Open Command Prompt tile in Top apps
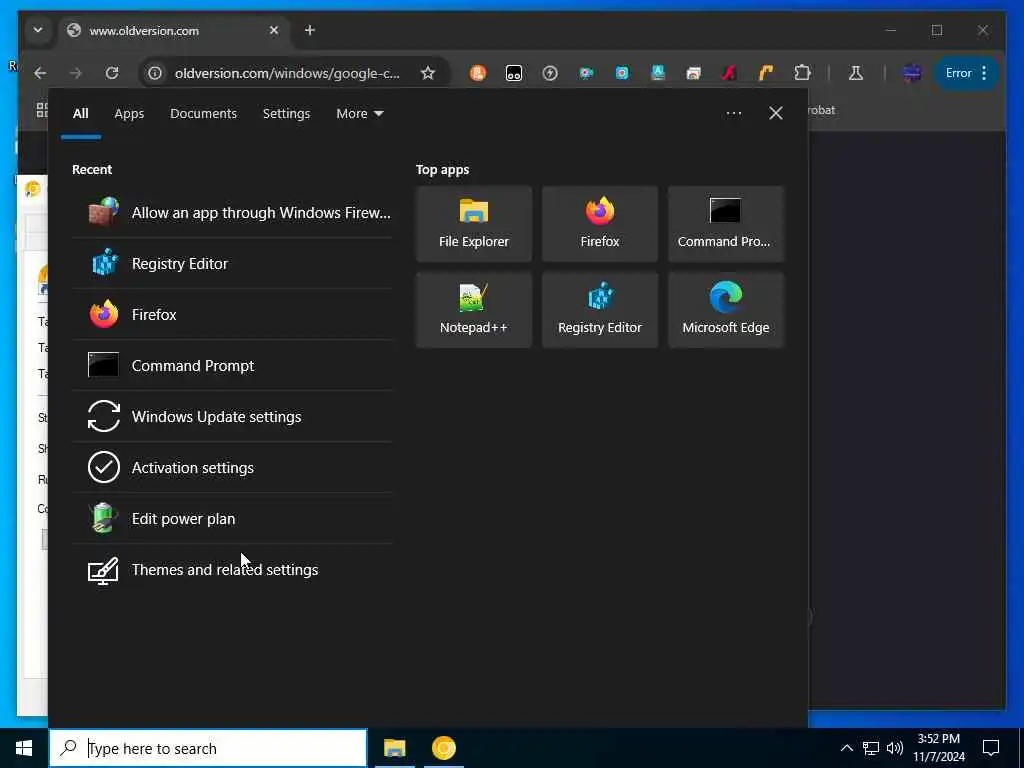The image size is (1024, 768). point(726,224)
